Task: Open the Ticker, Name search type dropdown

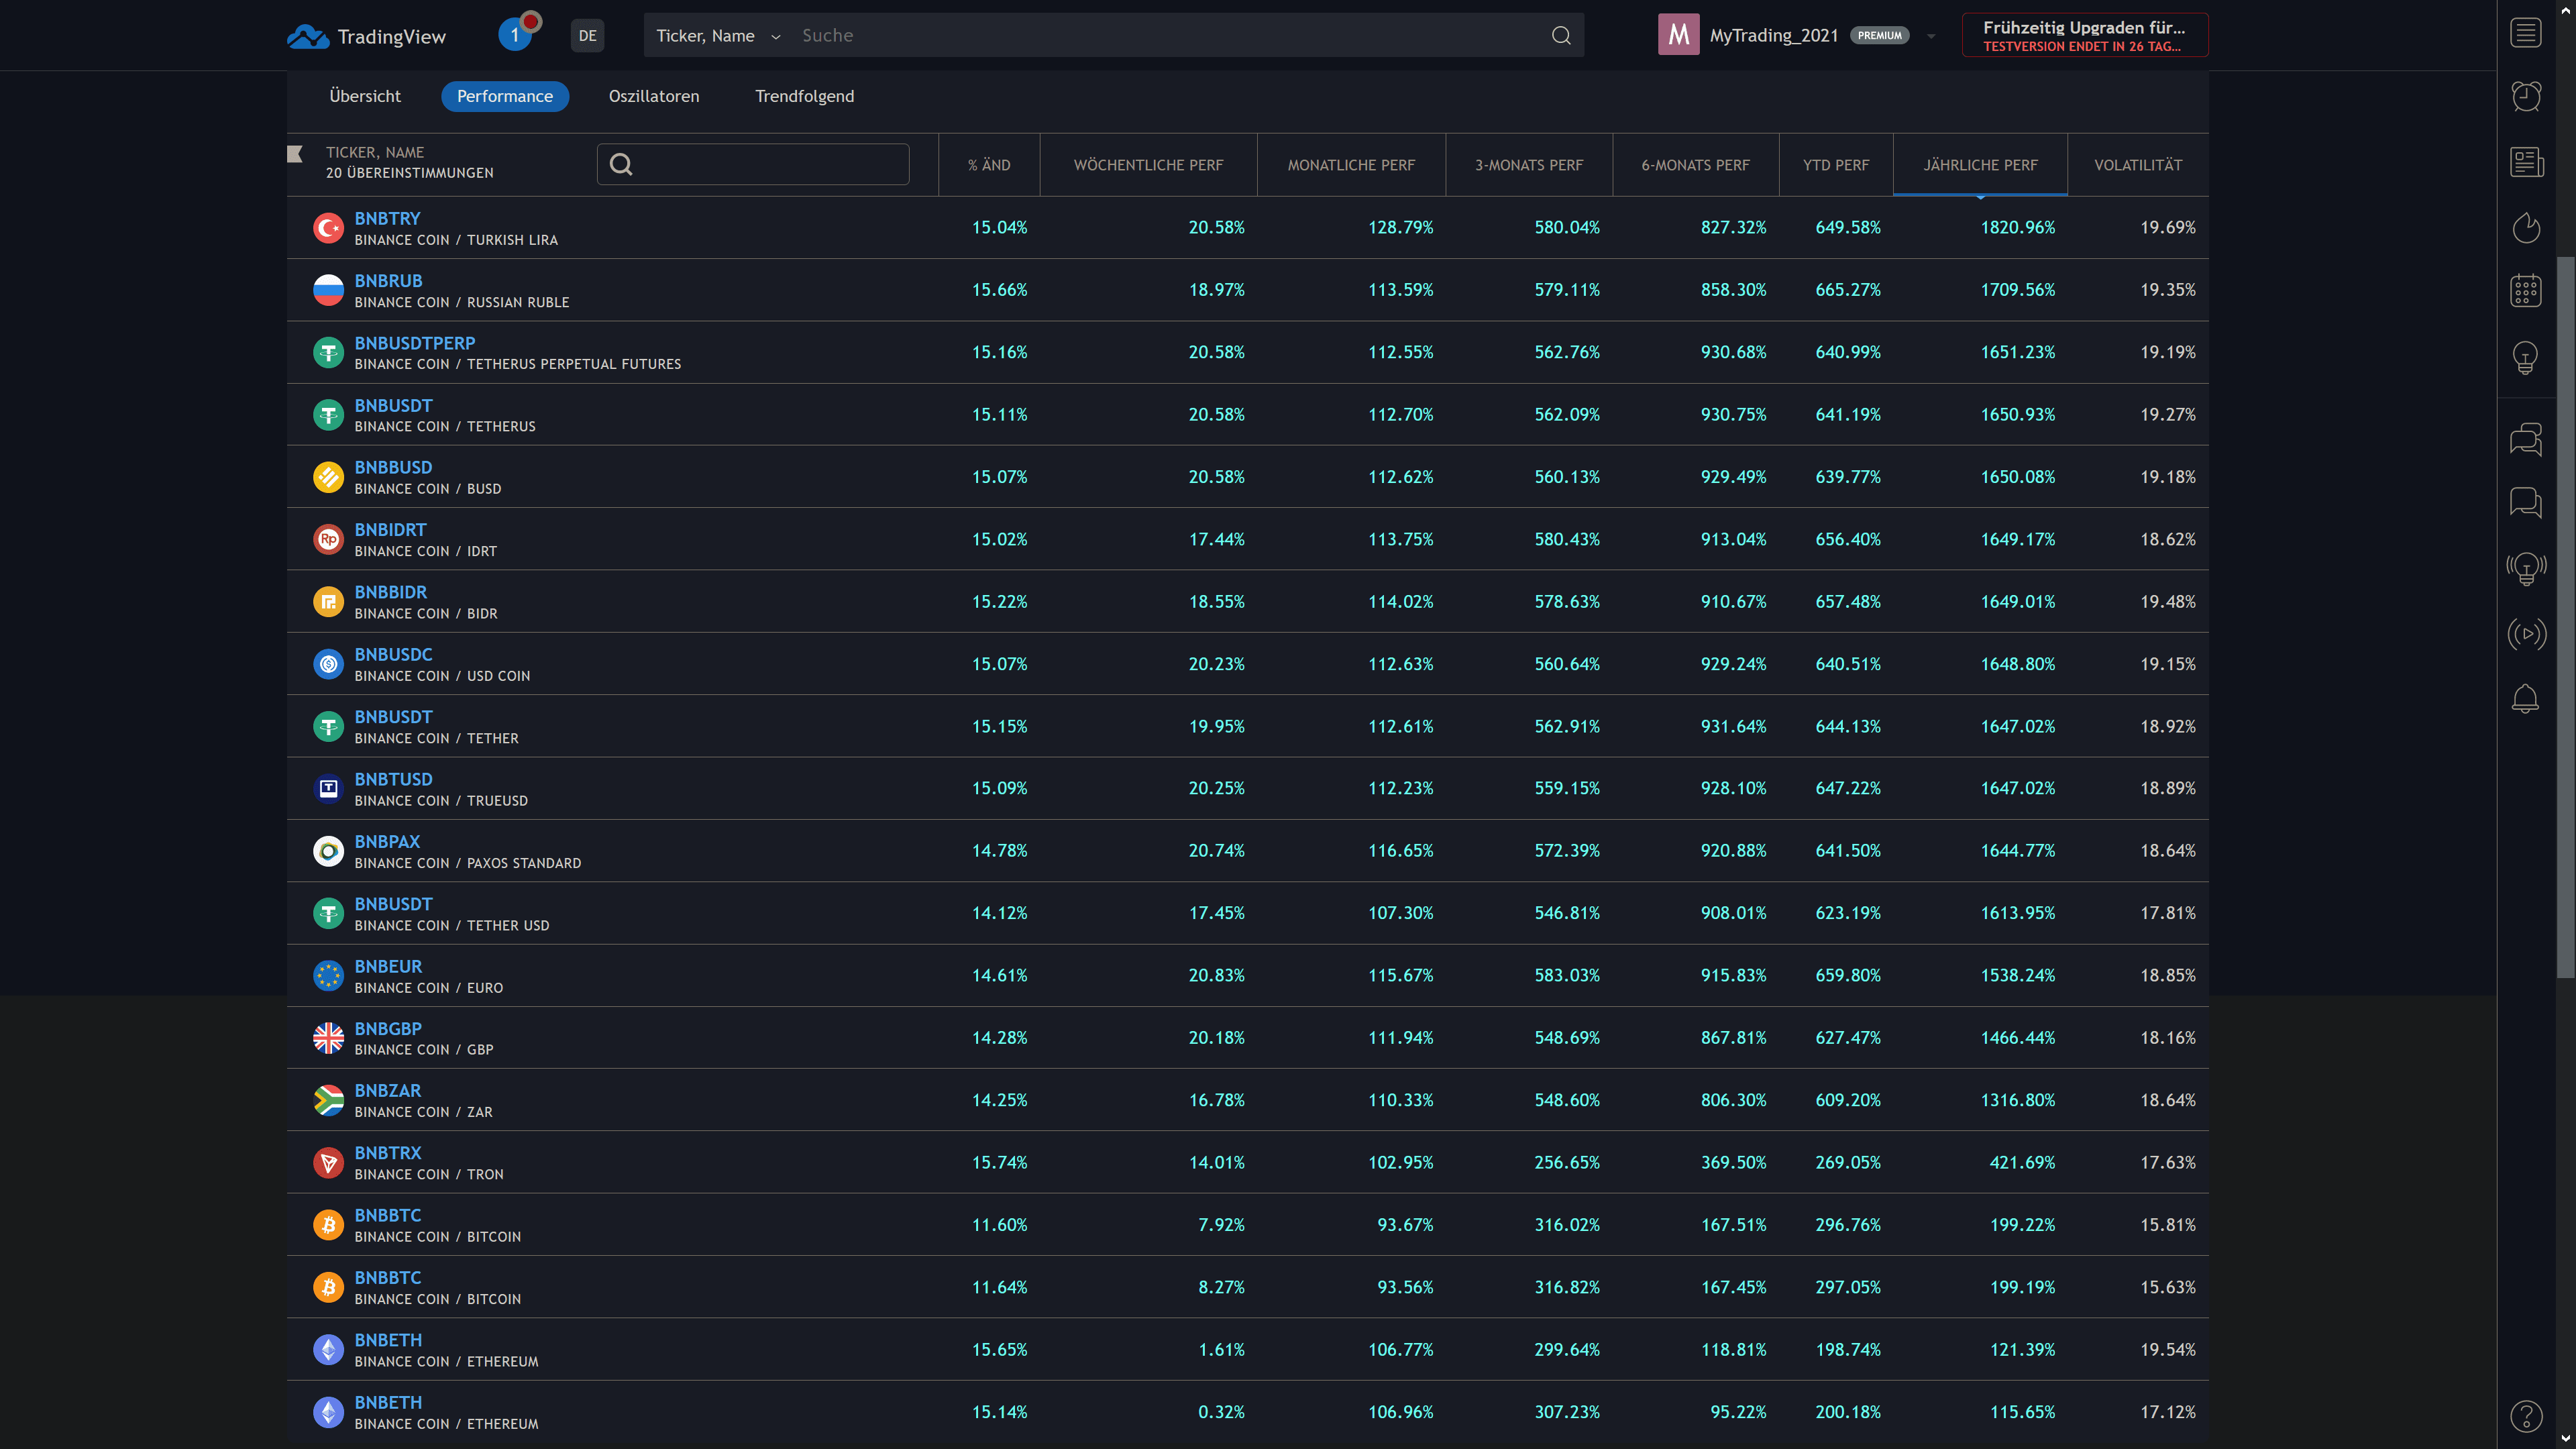Action: 718,36
